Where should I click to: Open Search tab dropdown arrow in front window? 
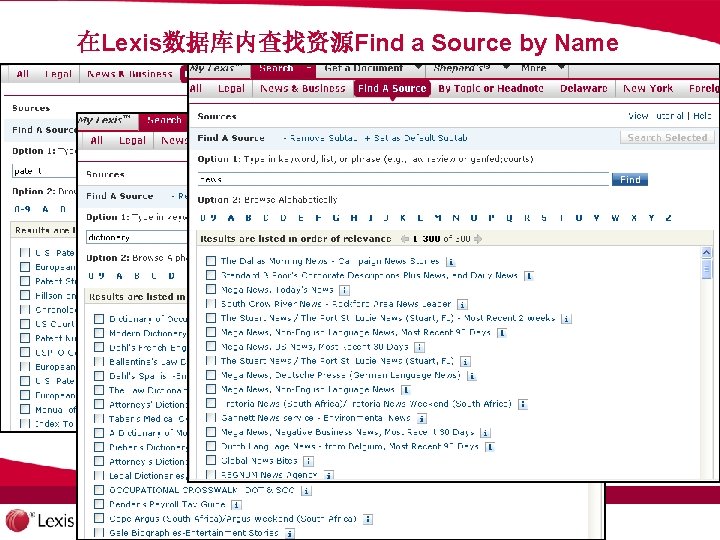click(x=309, y=68)
